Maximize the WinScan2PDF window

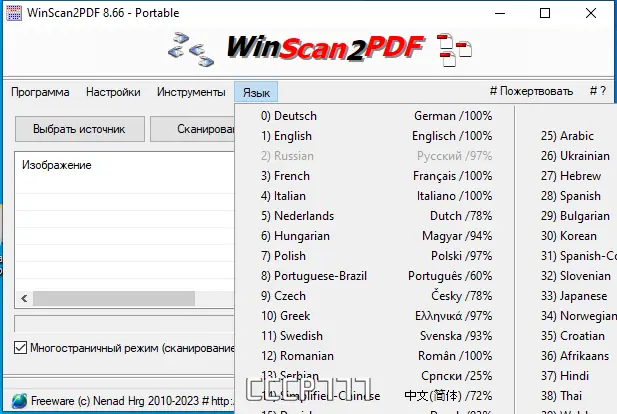point(545,13)
